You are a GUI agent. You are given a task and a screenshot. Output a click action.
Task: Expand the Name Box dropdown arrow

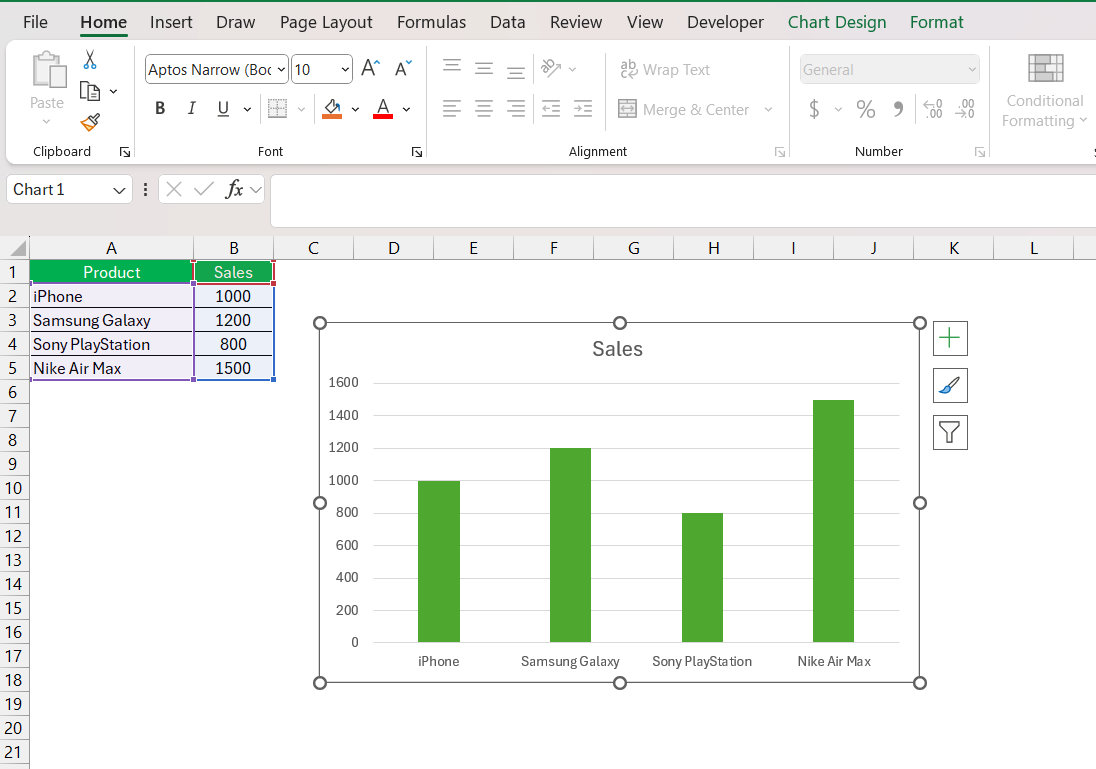(x=119, y=190)
